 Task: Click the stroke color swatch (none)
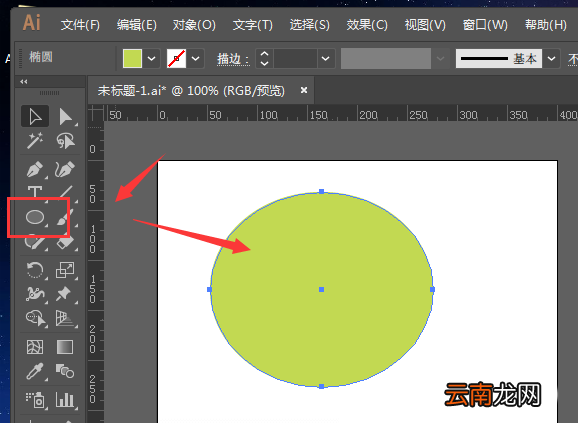click(x=176, y=59)
